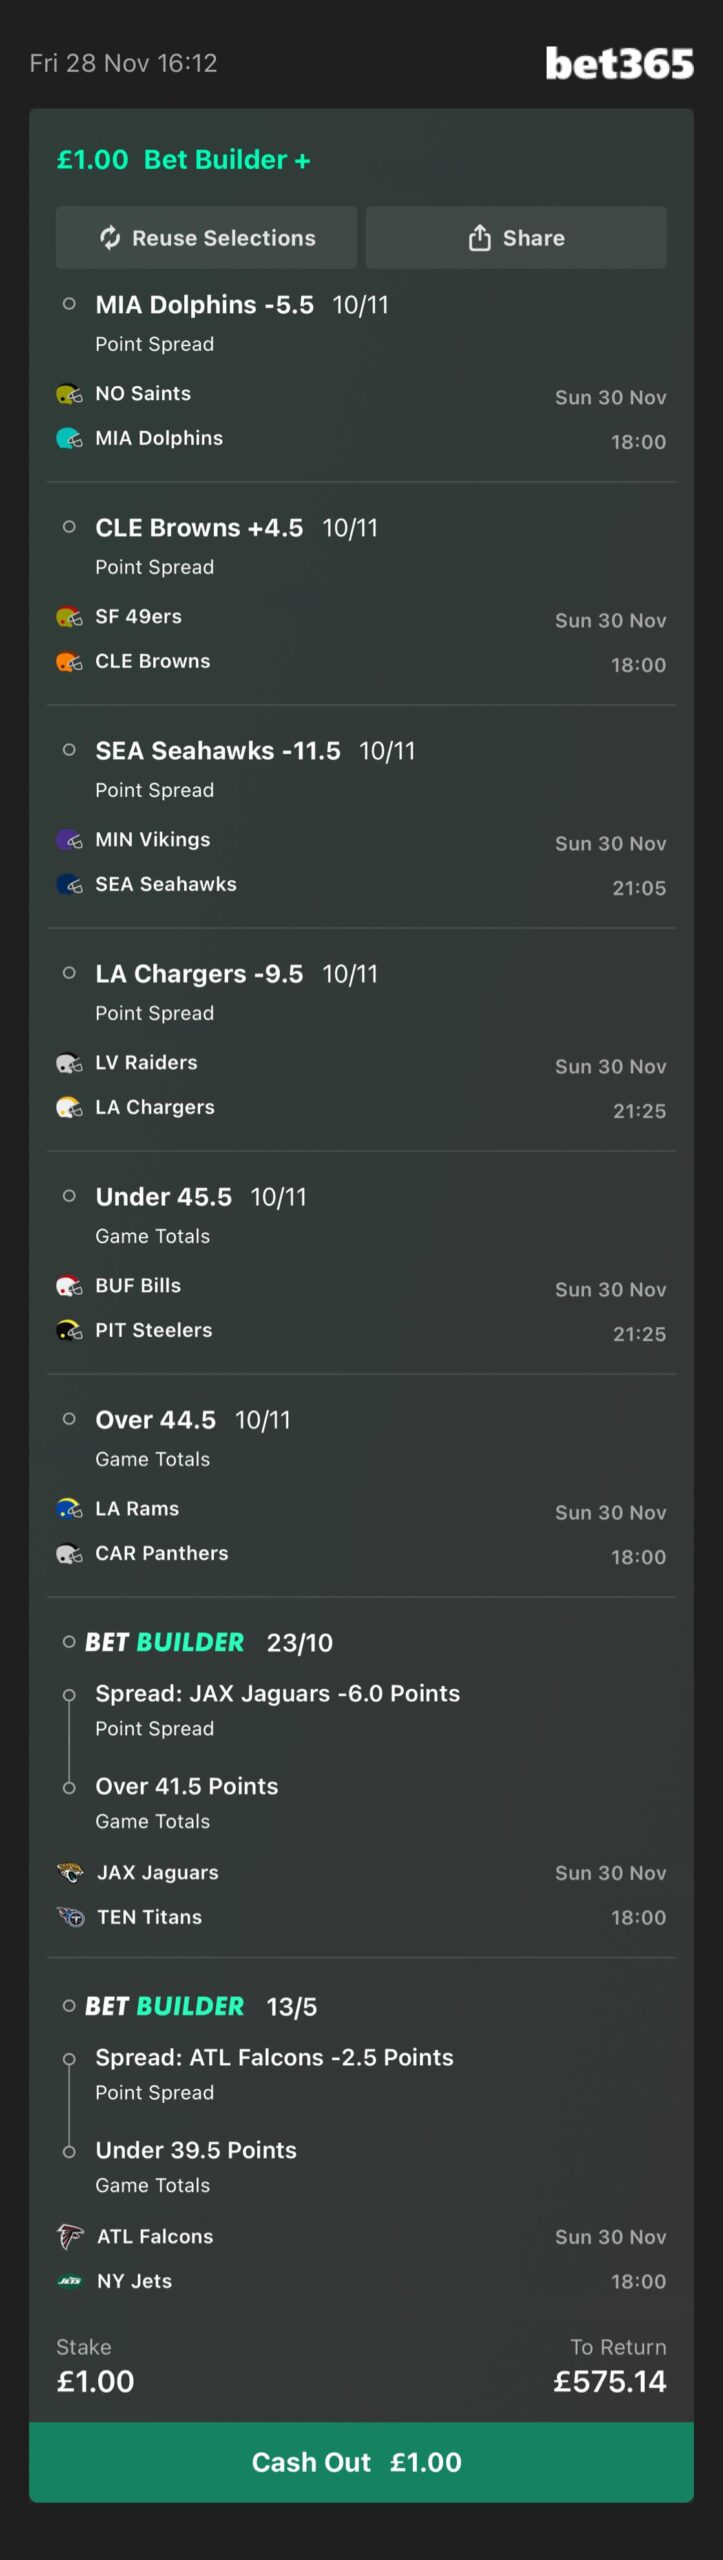This screenshot has height=2560, width=723.
Task: Click the Reuse Selections refresh icon
Action: 110,238
